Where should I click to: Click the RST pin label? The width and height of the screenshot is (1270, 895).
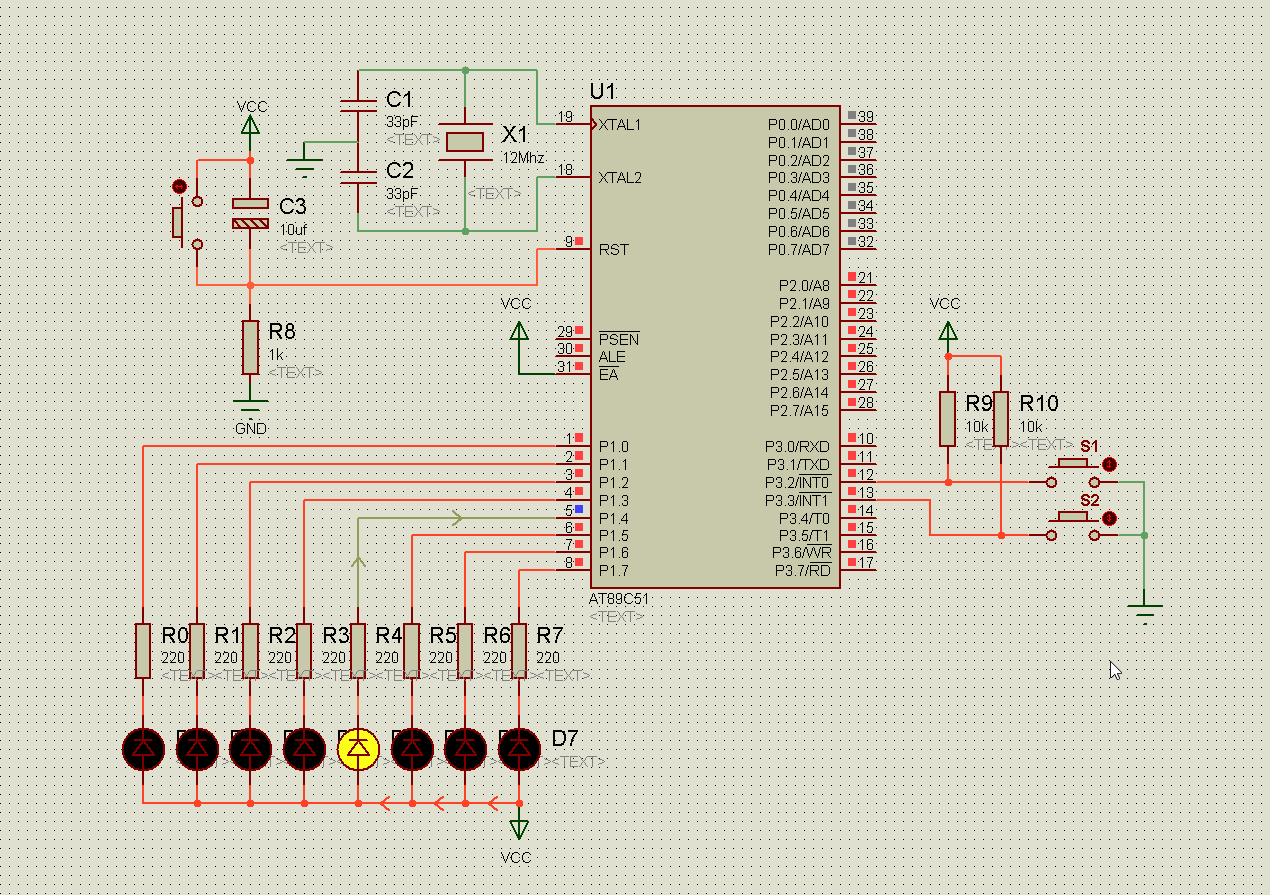tap(613, 249)
